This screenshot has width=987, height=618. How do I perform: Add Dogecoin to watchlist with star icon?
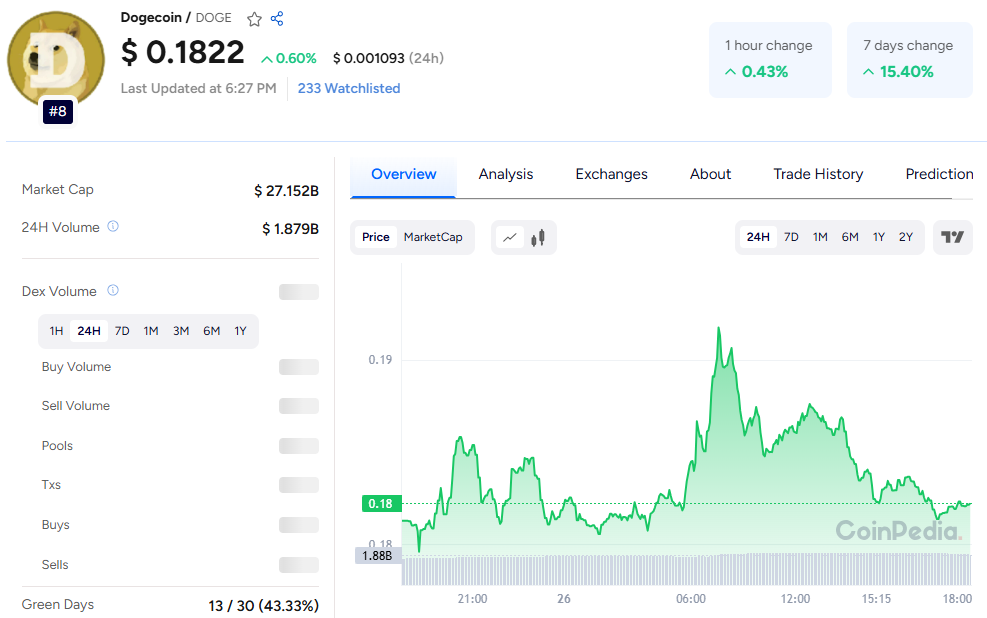point(254,19)
